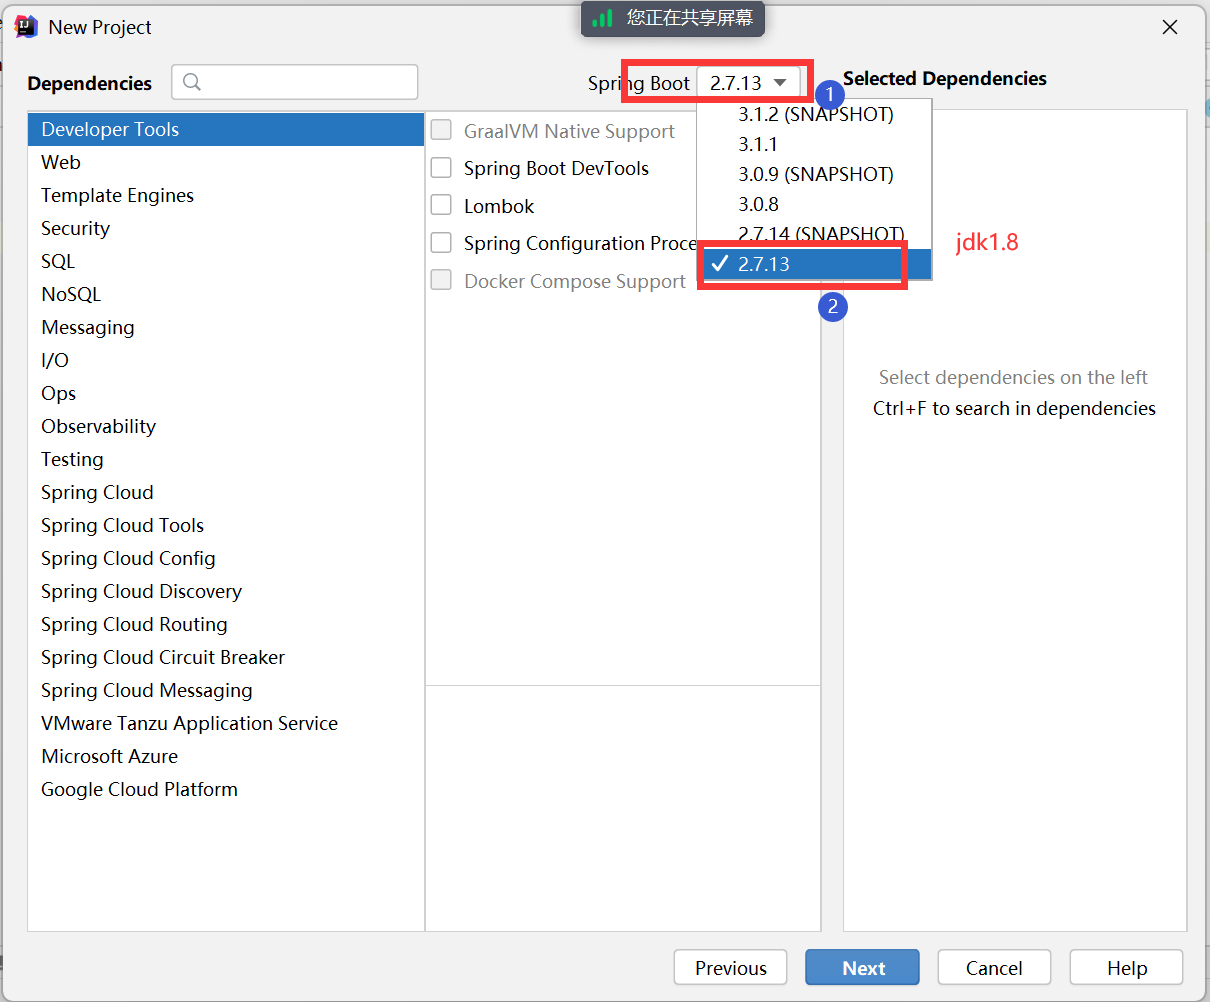
Task: Click the screen-sharing status banner text
Action: 690,18
